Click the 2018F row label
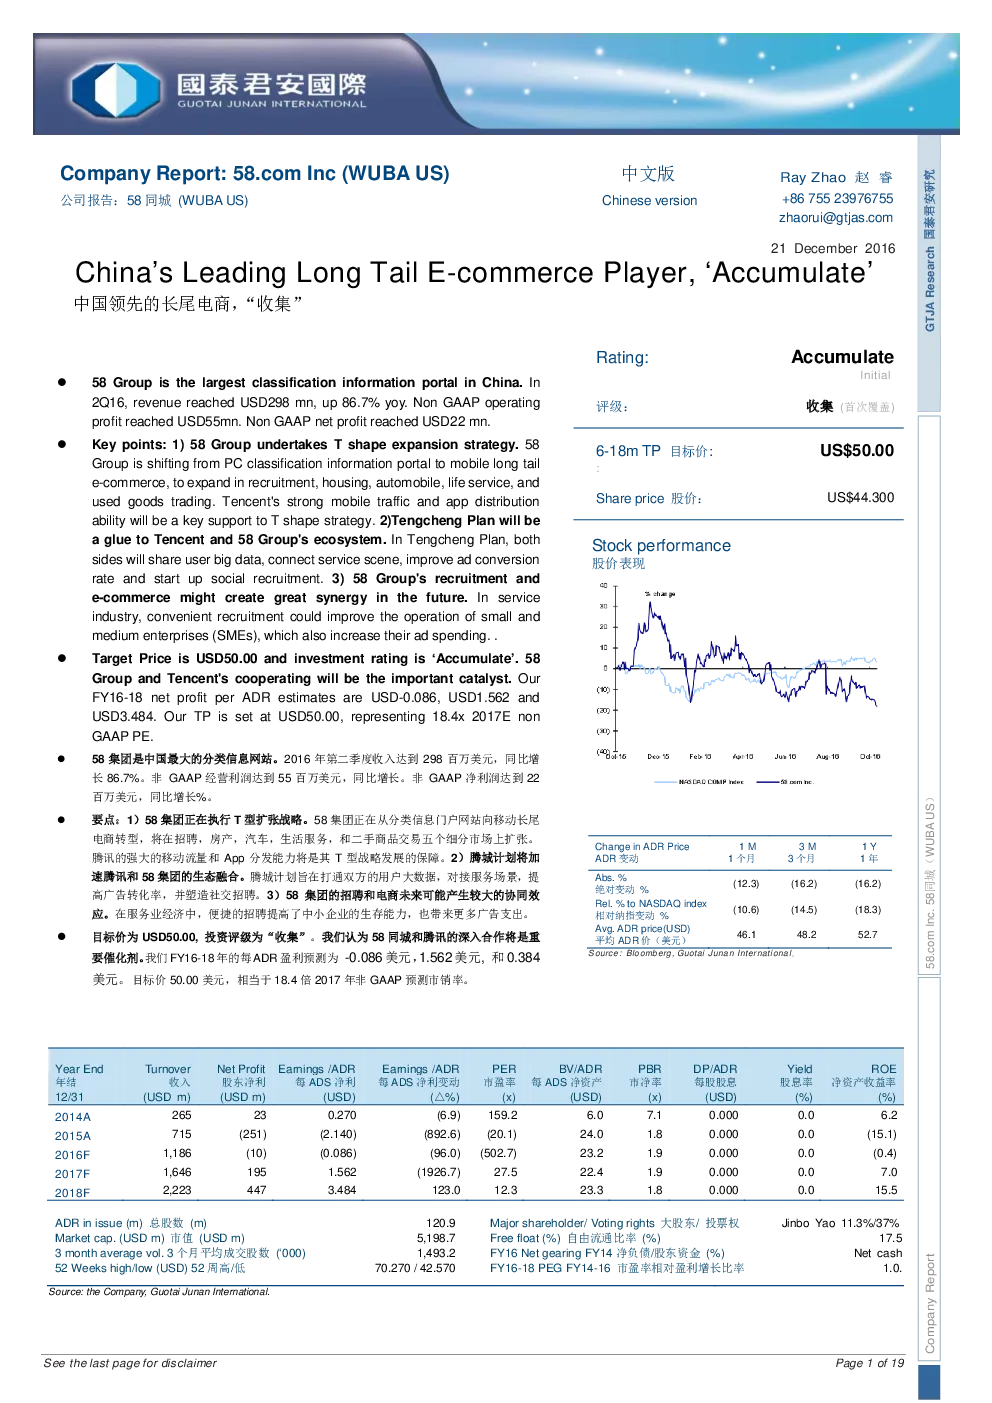 click(72, 1193)
